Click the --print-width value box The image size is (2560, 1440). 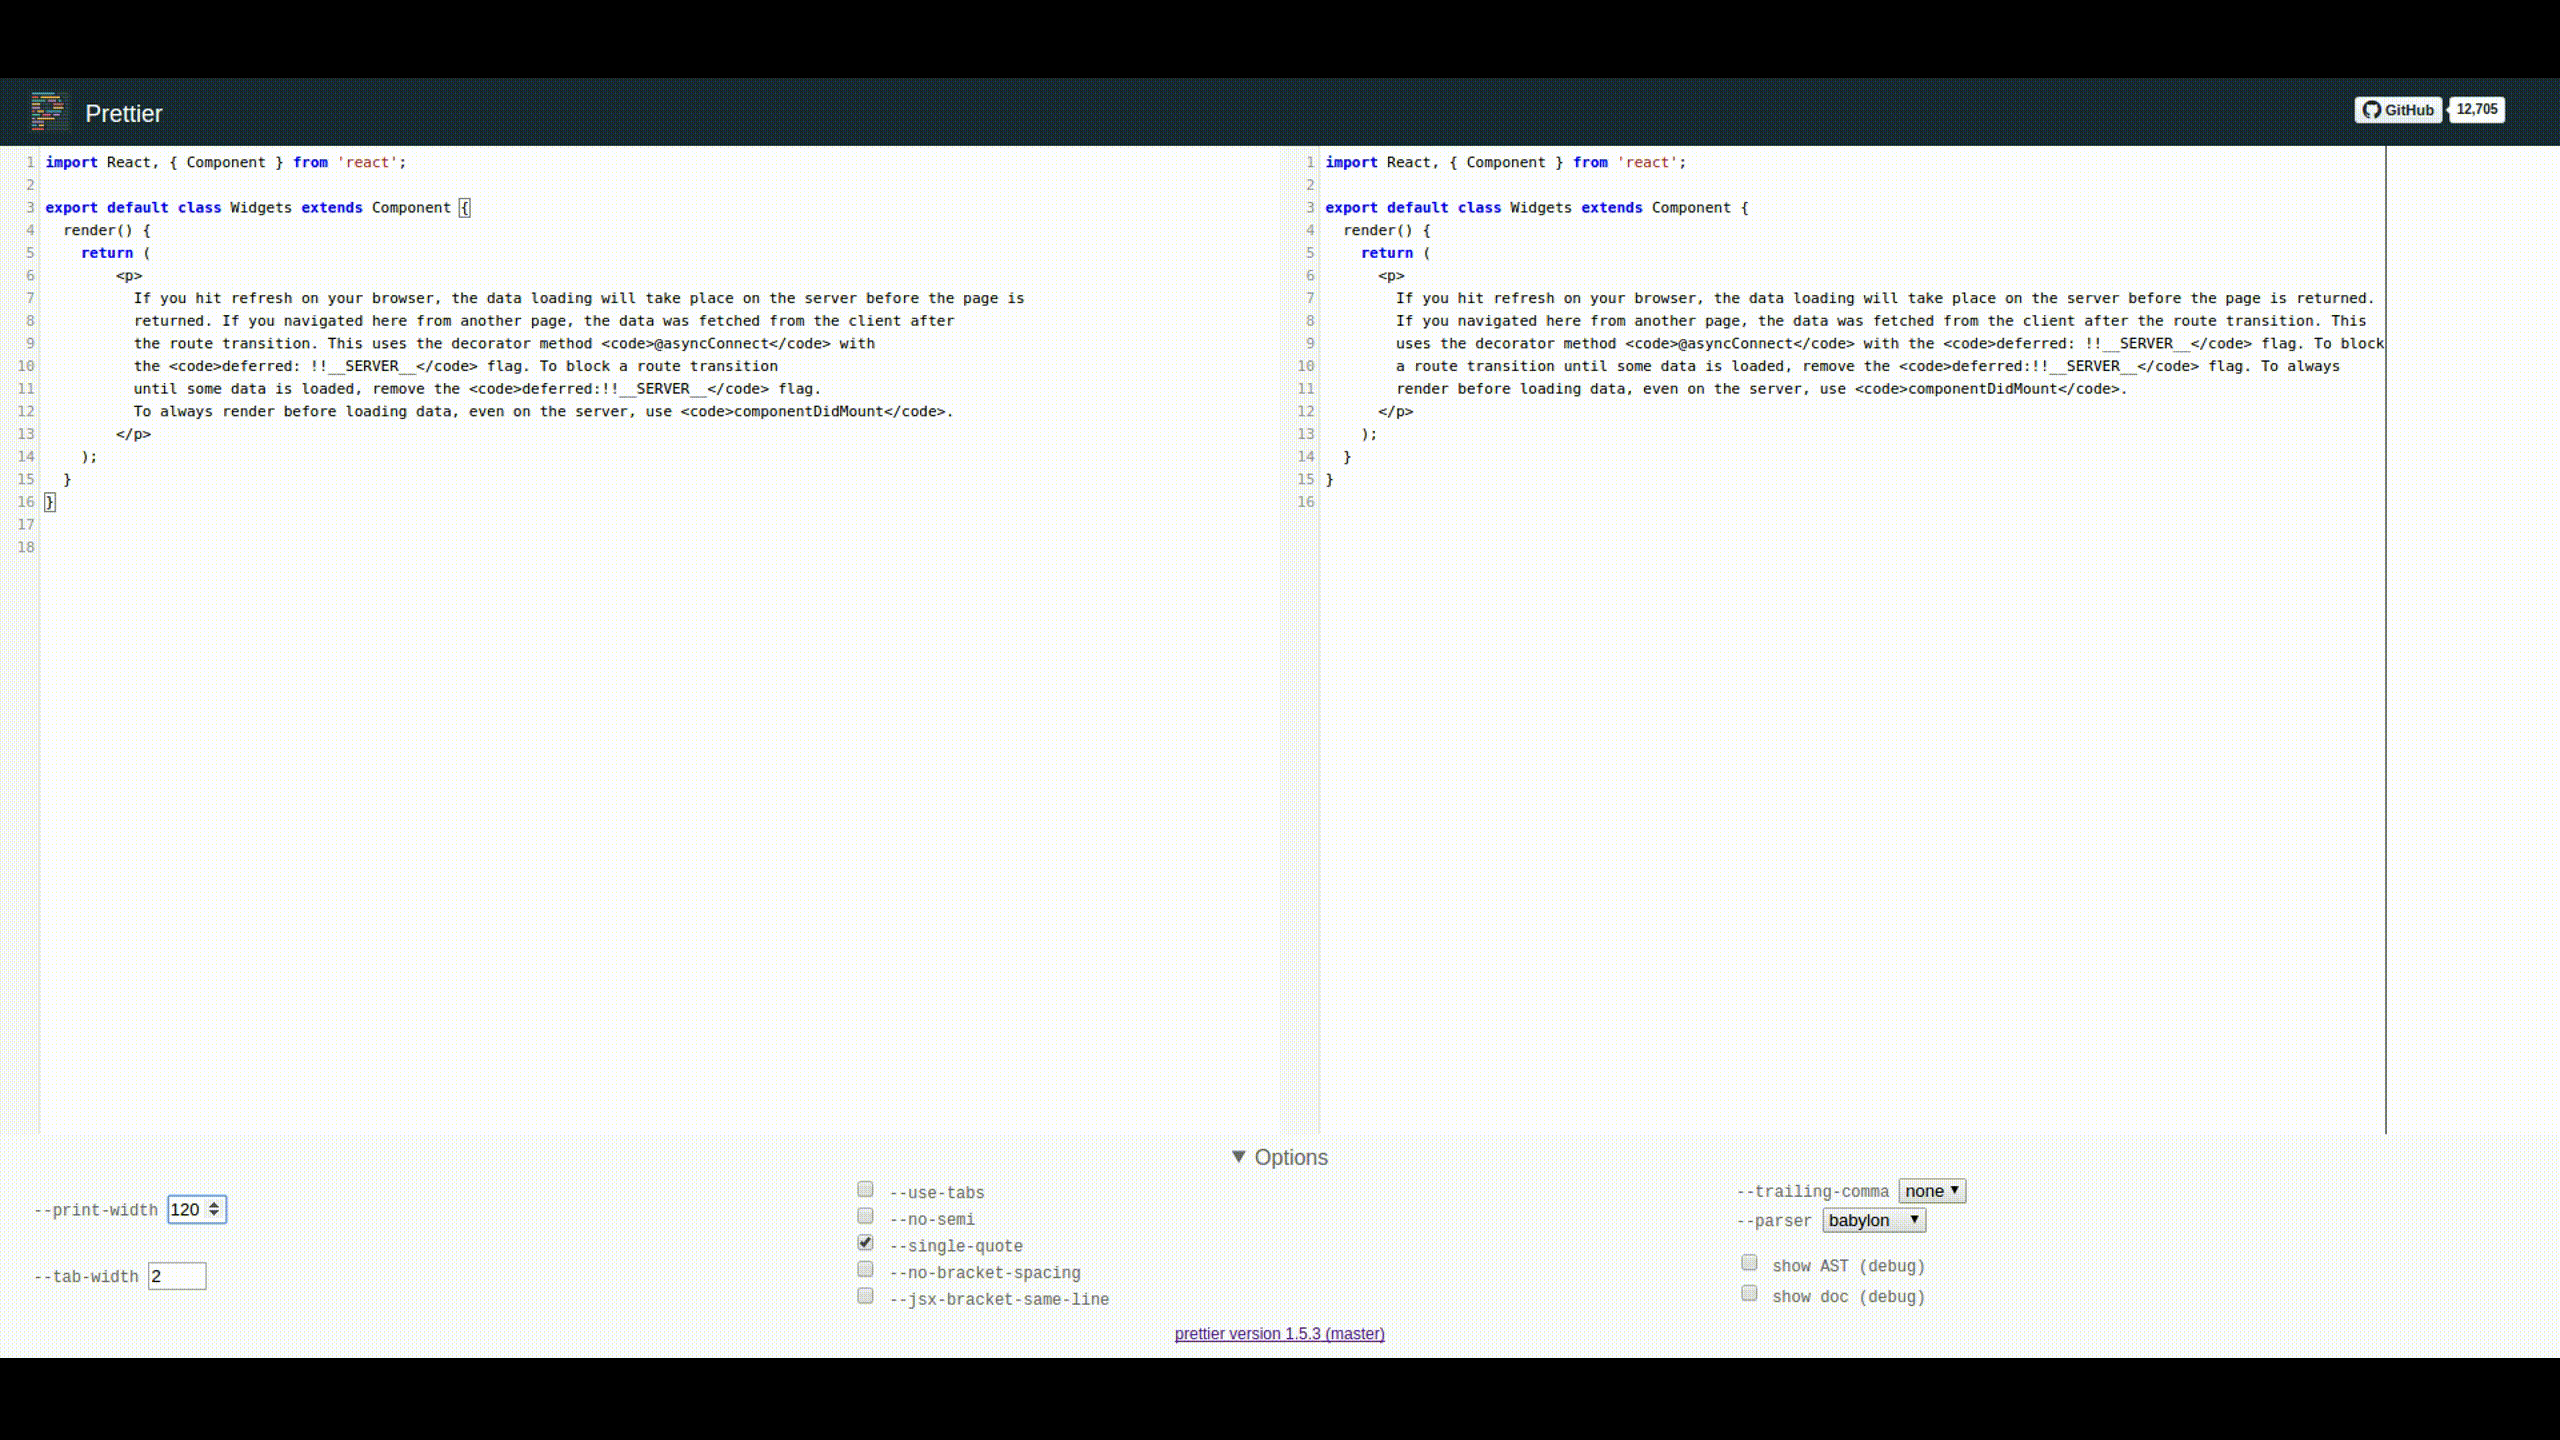pyautogui.click(x=185, y=1209)
